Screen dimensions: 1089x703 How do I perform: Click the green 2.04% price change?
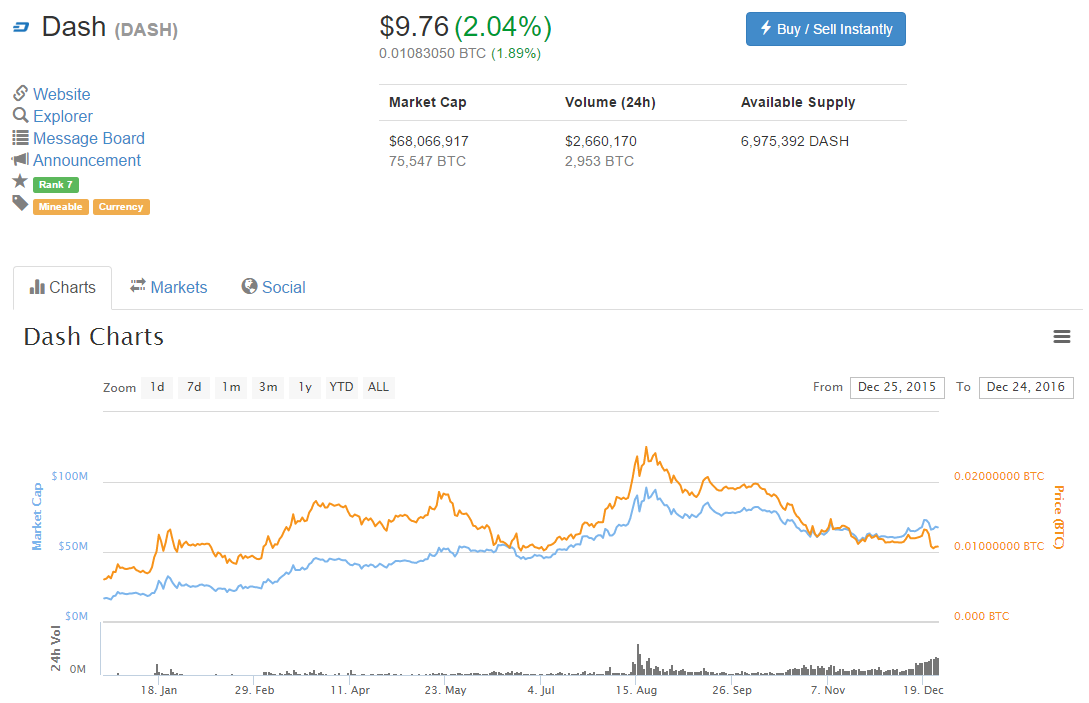(x=504, y=27)
